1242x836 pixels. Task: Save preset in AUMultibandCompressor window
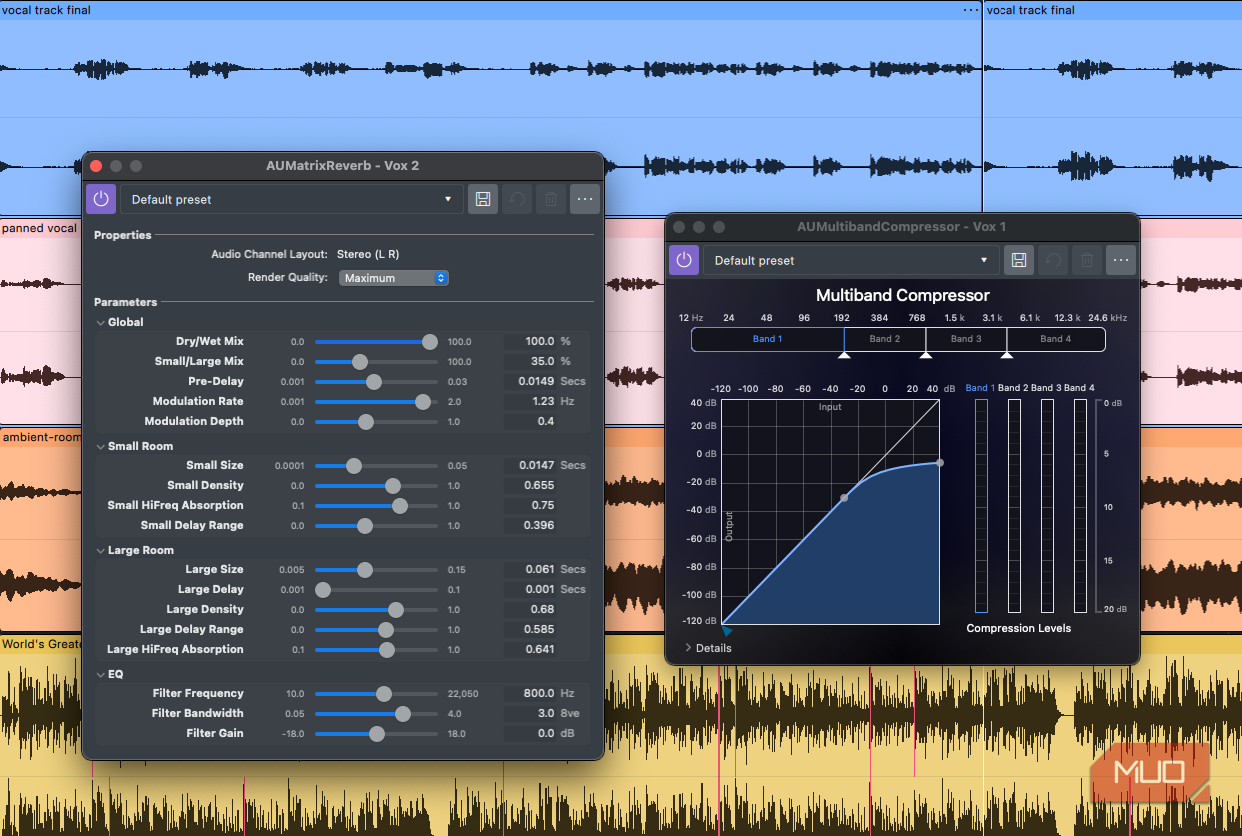1019,260
